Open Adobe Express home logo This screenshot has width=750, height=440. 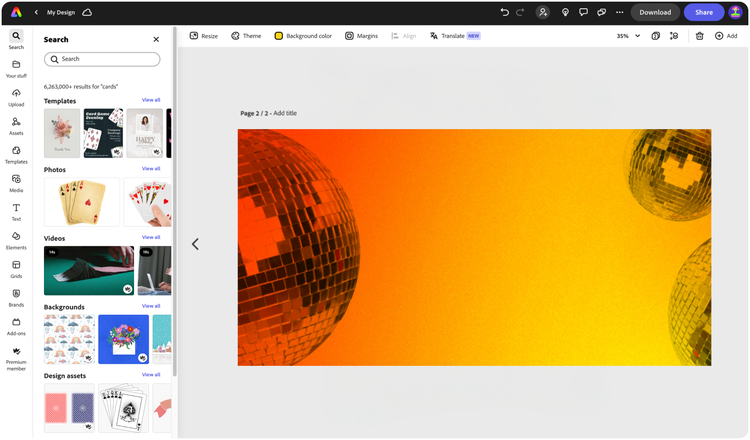tap(16, 12)
